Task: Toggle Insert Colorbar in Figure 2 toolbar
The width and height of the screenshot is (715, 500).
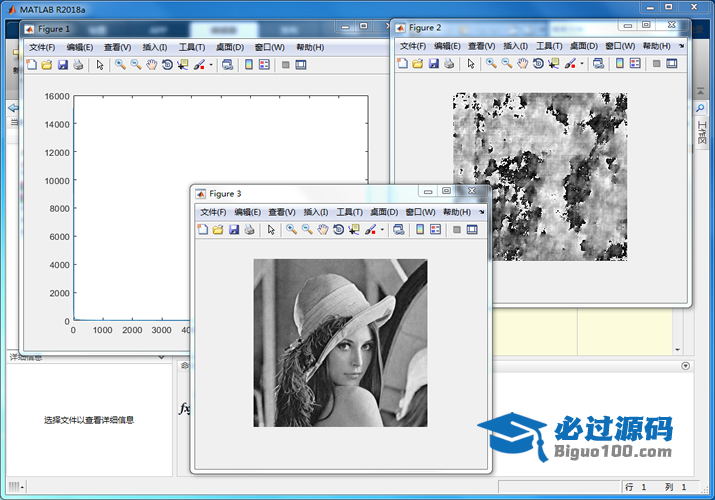Action: 620,63
